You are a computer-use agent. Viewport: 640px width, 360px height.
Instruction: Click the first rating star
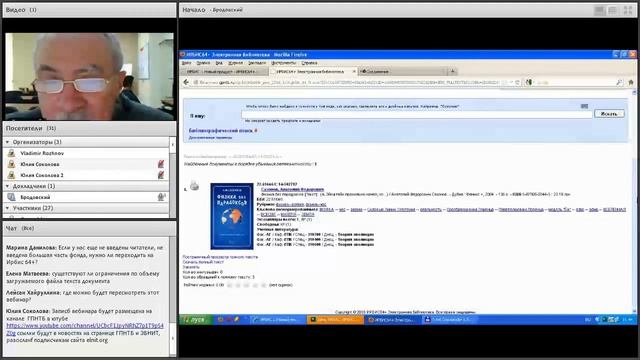coord(230,285)
